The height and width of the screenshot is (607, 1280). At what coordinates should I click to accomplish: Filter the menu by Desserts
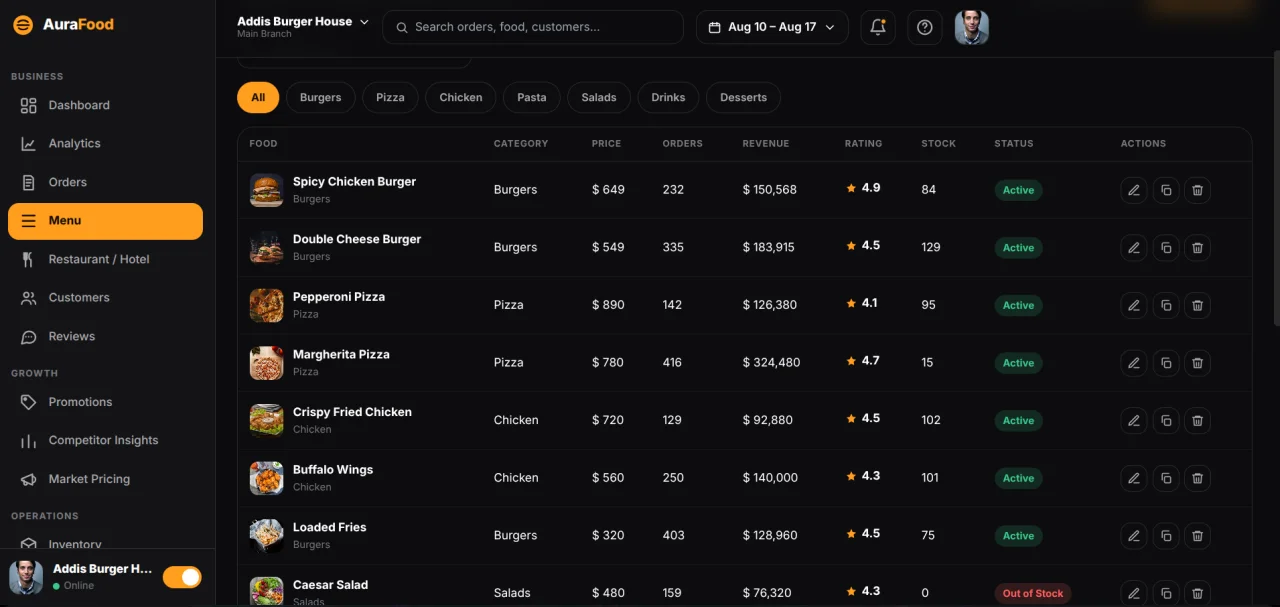743,97
